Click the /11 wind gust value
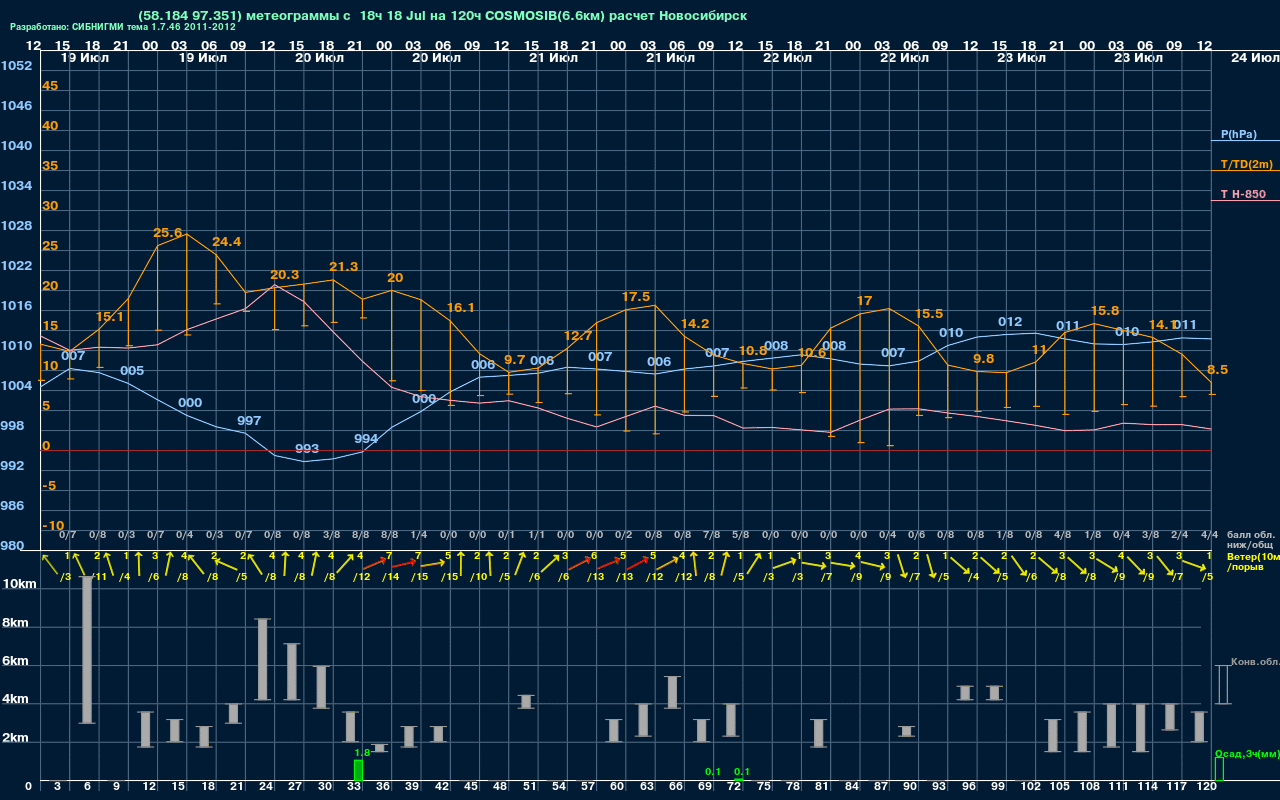Viewport: 1280px width, 800px height. pos(98,576)
